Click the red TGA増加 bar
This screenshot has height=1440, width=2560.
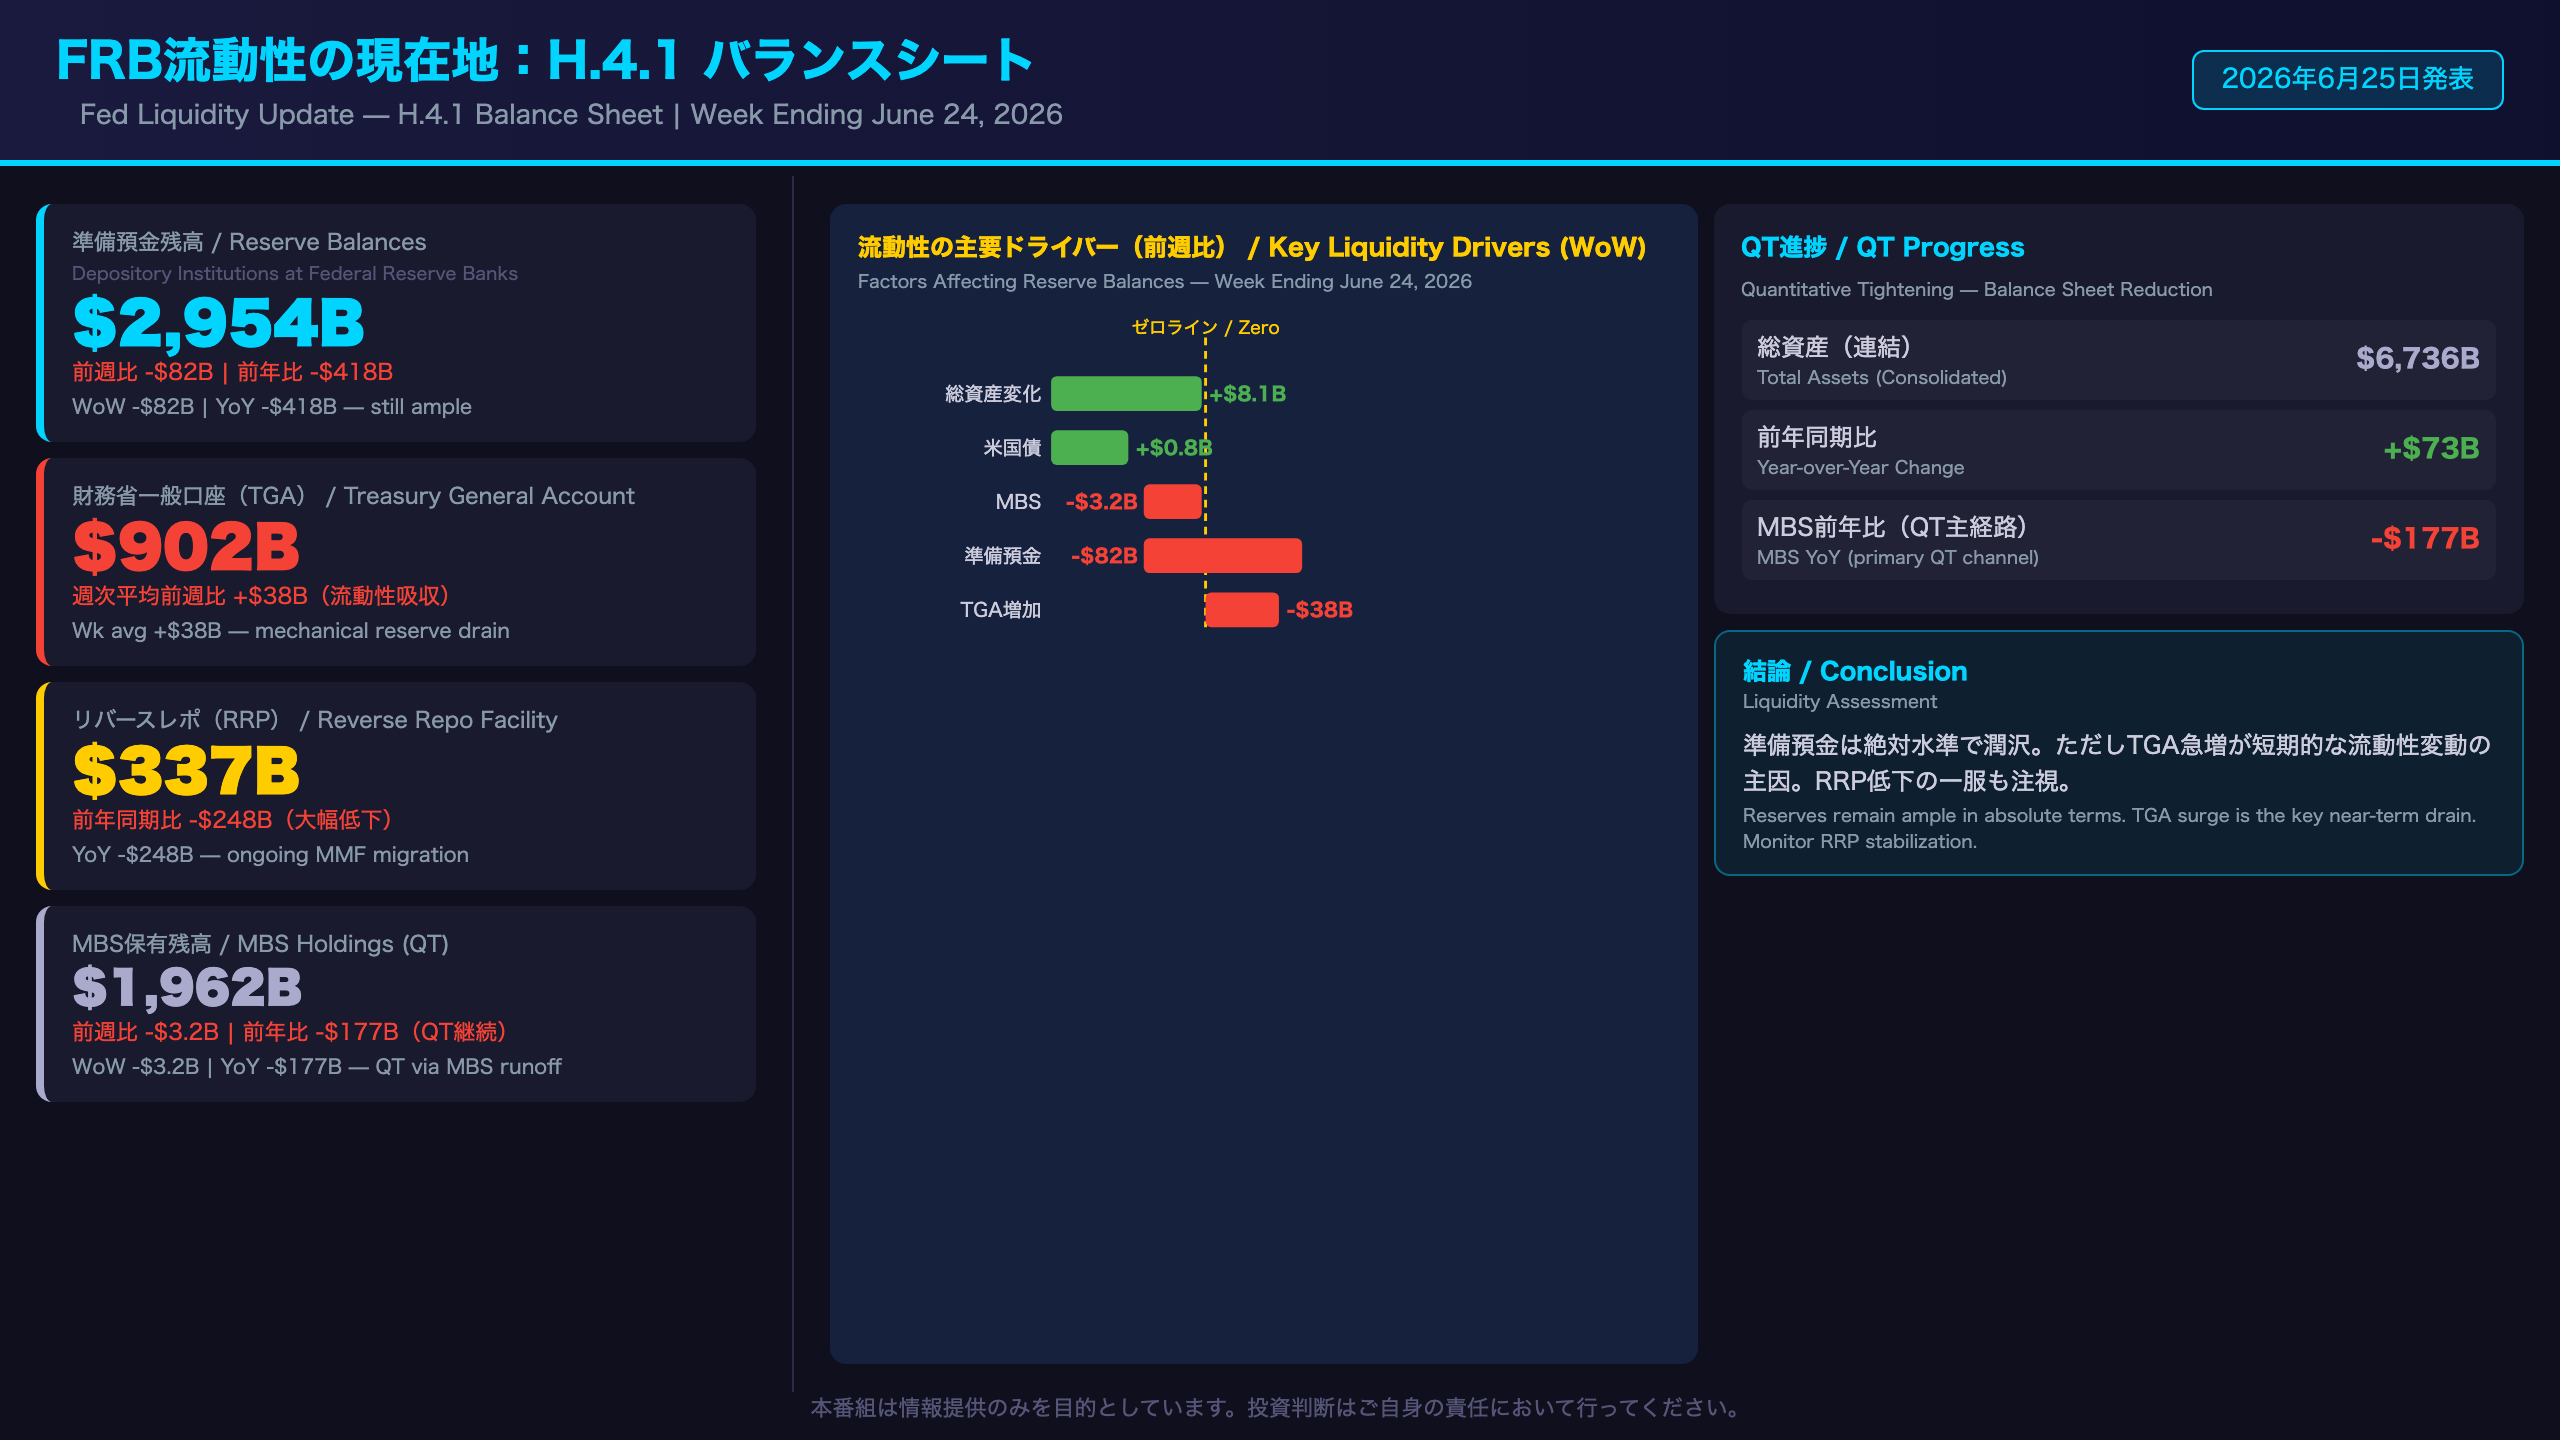pyautogui.click(x=1242, y=610)
